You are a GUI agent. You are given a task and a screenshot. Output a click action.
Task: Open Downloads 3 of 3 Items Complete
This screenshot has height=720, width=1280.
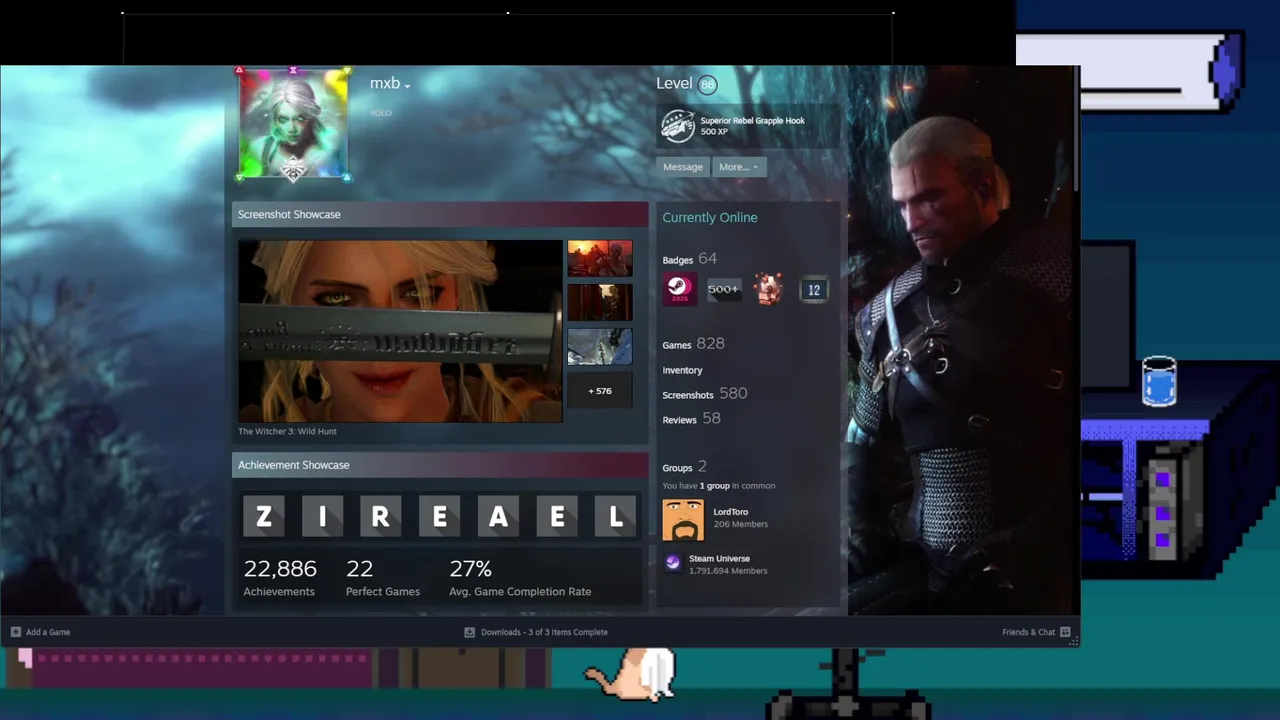click(544, 632)
